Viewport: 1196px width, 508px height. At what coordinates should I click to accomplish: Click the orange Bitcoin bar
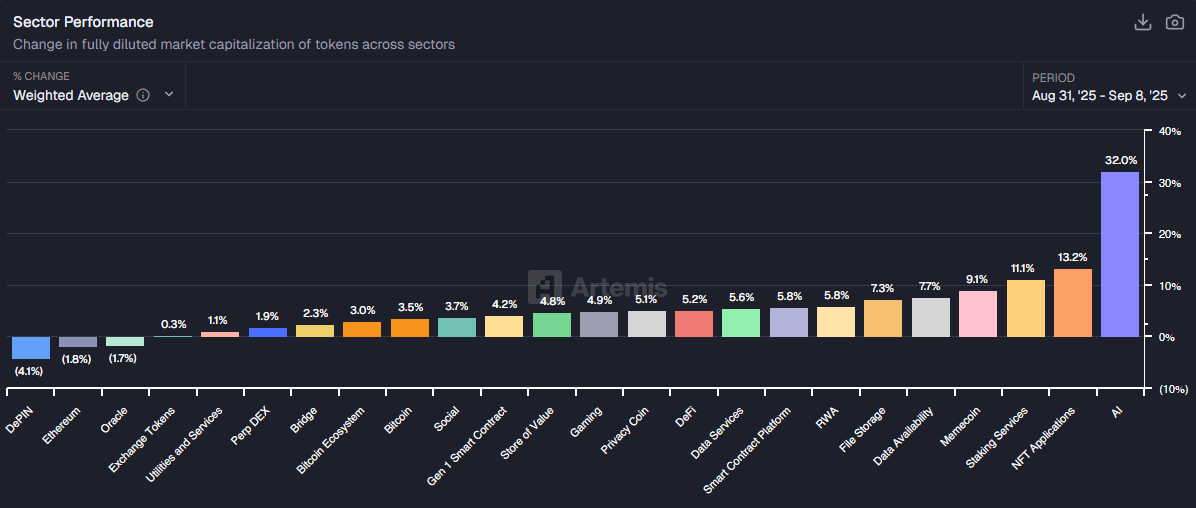[409, 327]
